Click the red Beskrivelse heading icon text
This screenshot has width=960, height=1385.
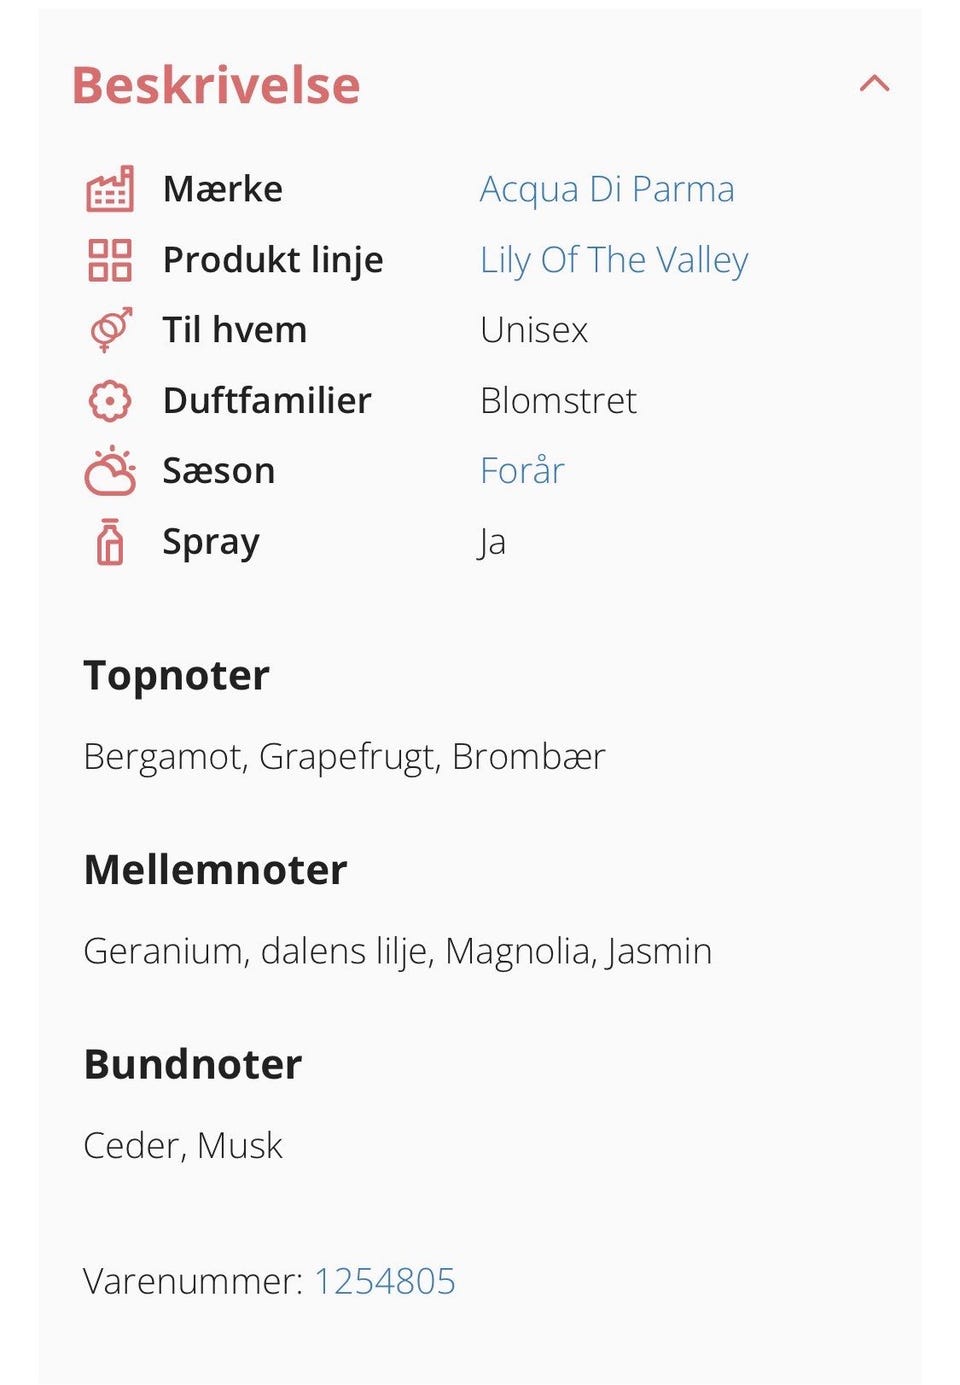click(215, 84)
